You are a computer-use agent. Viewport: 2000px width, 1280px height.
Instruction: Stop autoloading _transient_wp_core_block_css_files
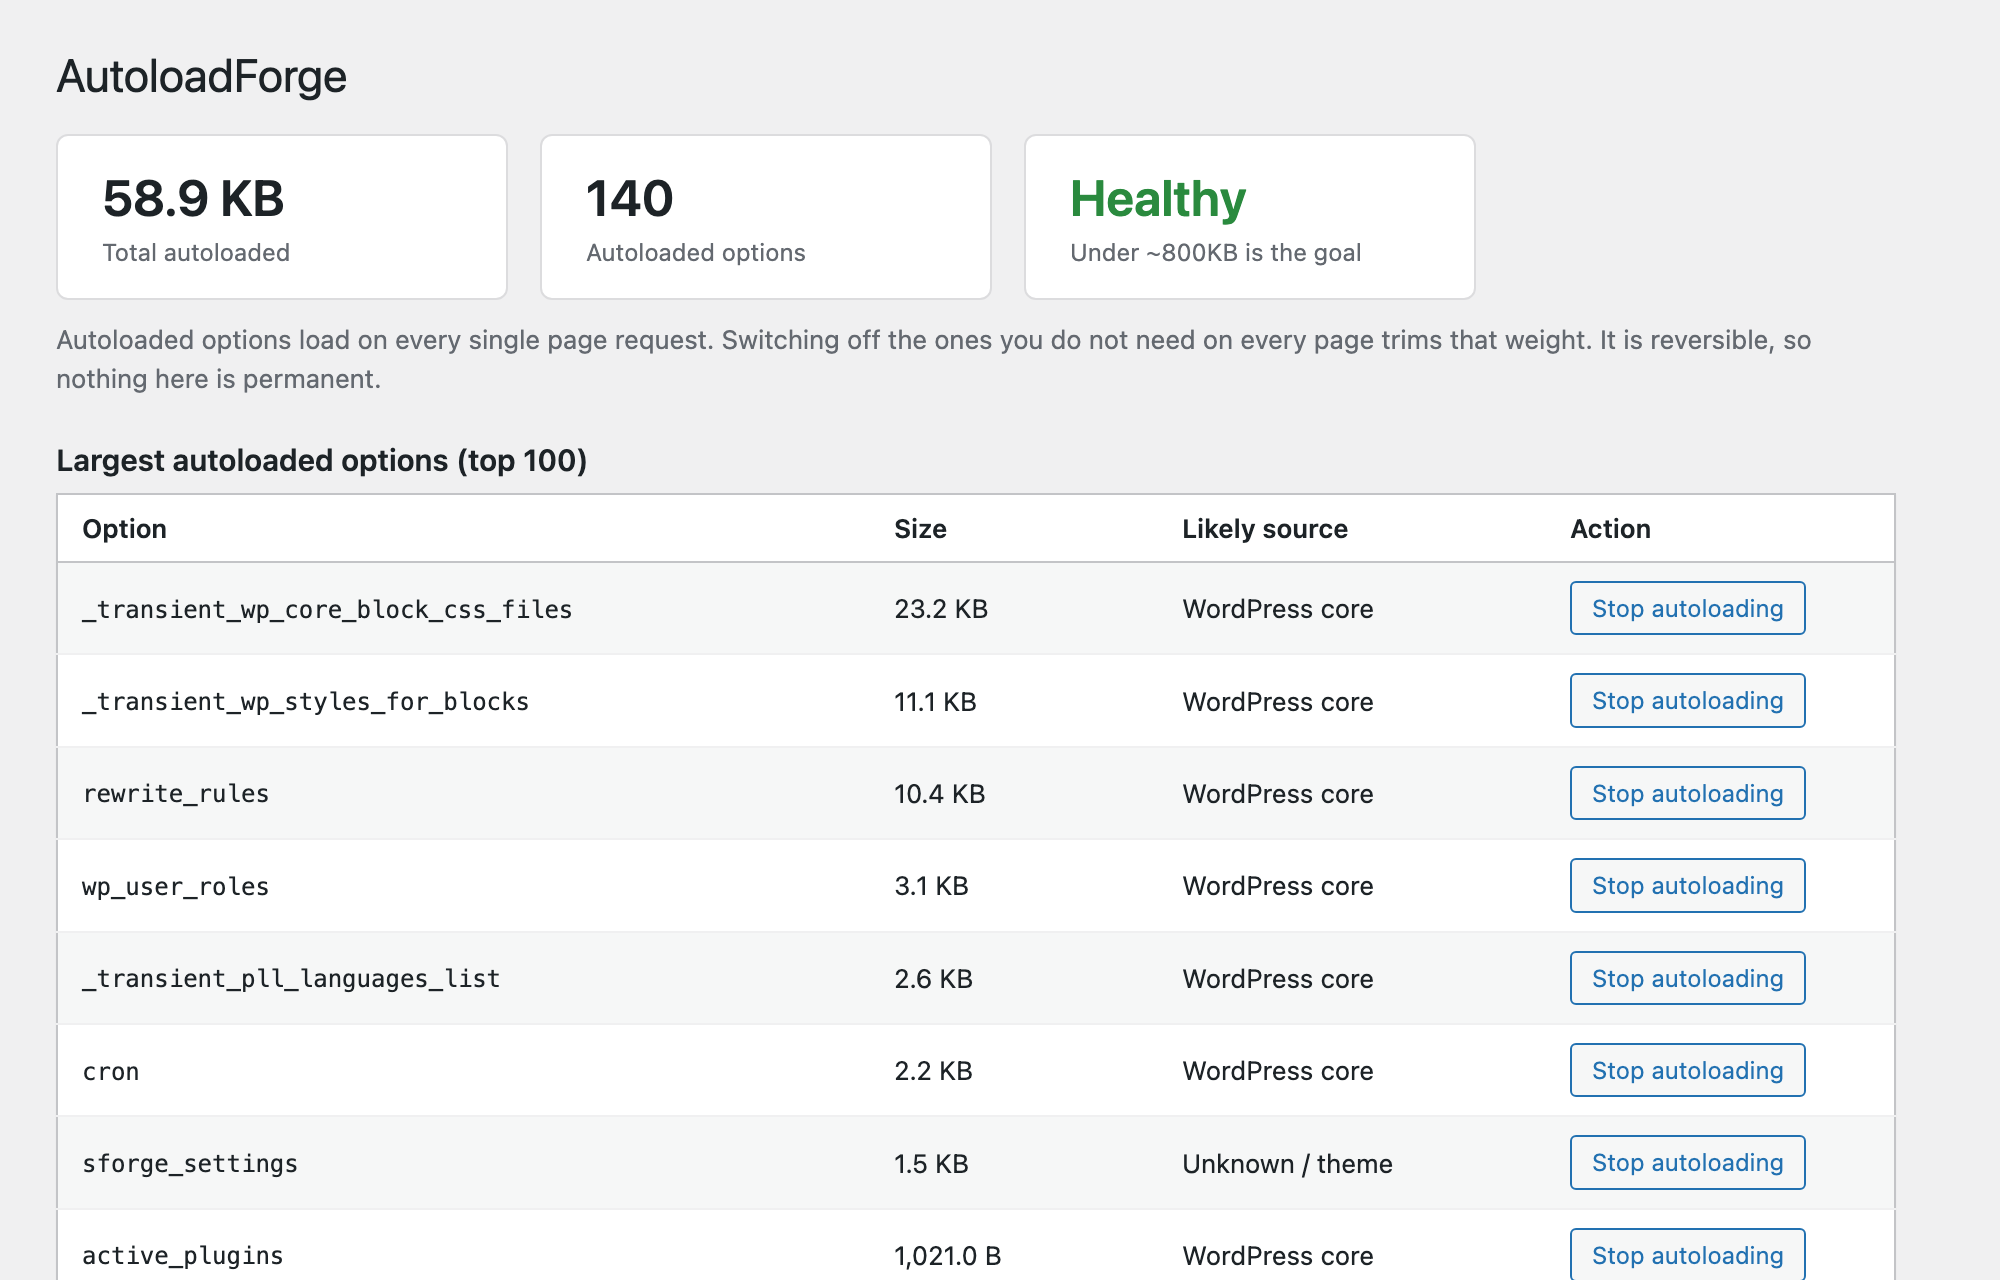point(1687,608)
